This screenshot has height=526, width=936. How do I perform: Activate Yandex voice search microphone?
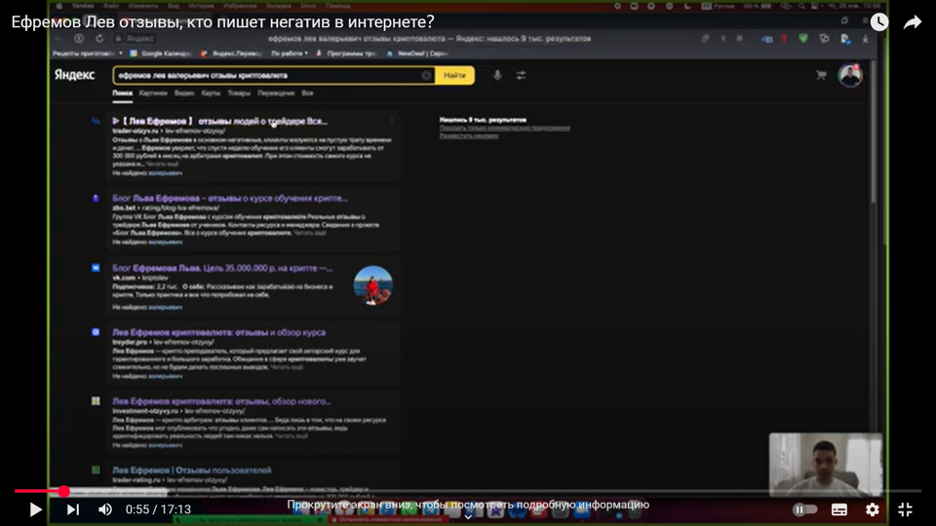tap(497, 75)
